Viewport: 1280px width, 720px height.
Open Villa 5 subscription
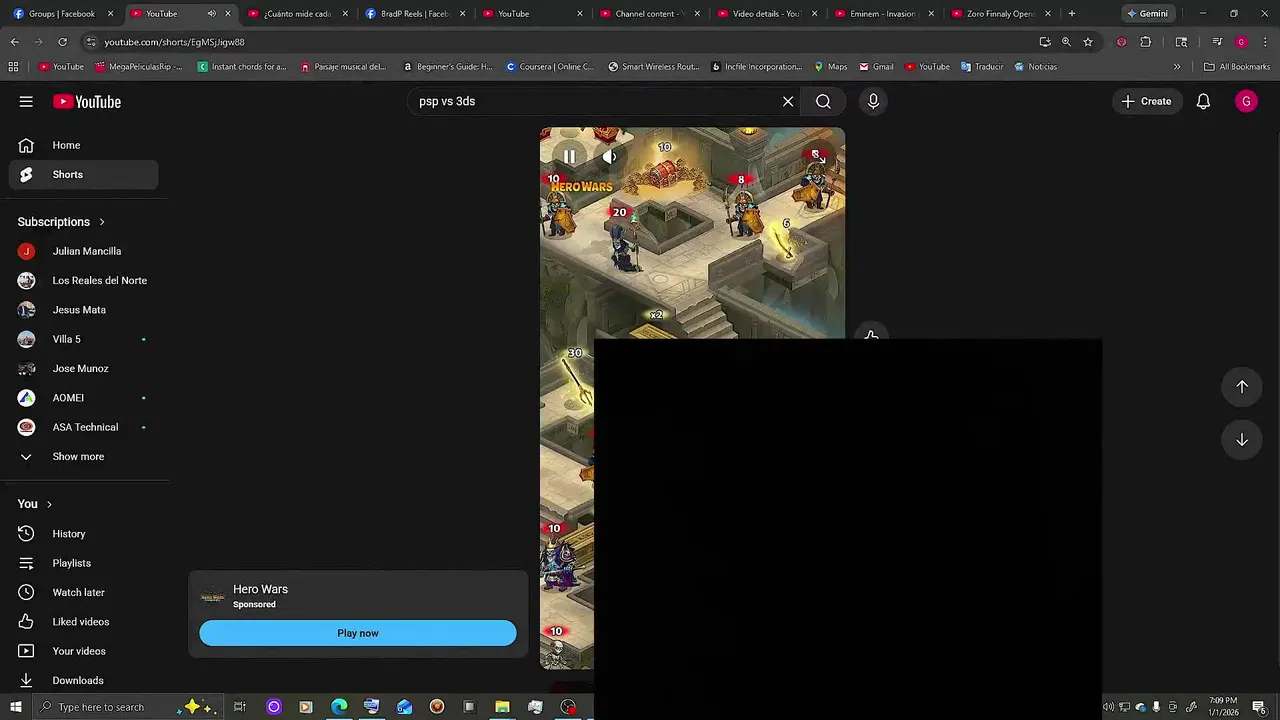coord(84,339)
